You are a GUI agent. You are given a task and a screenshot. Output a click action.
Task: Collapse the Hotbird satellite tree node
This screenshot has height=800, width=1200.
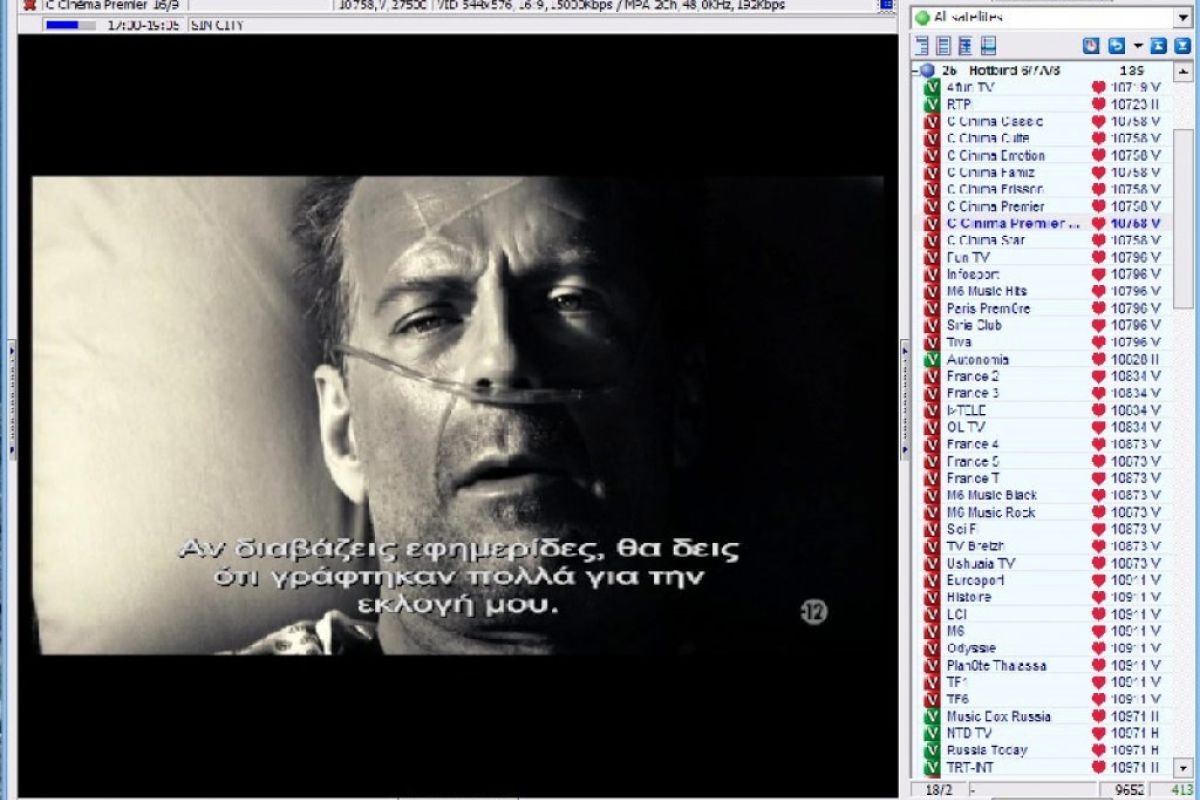914,70
